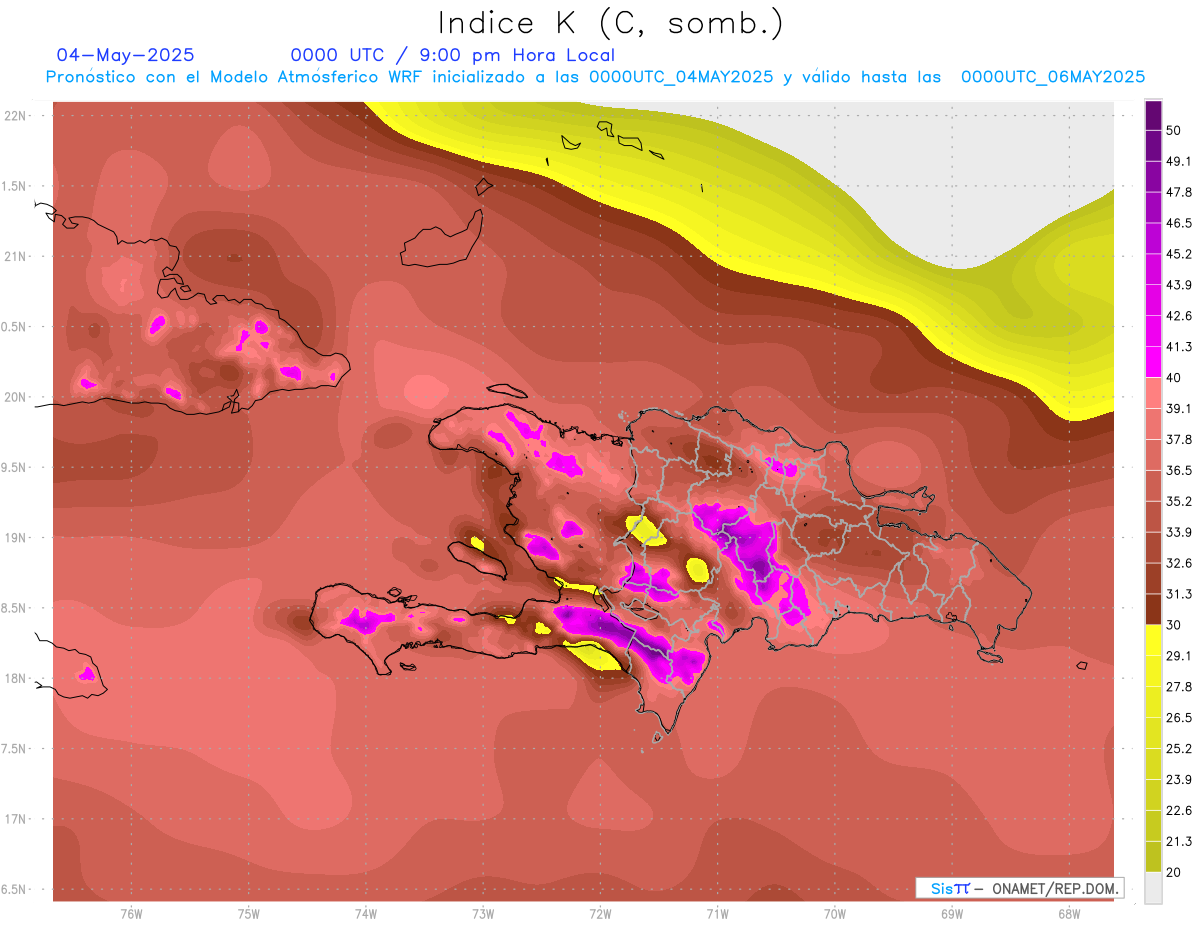Click the "36.5" color scale value
The width and height of the screenshot is (1200, 927).
click(x=1179, y=470)
